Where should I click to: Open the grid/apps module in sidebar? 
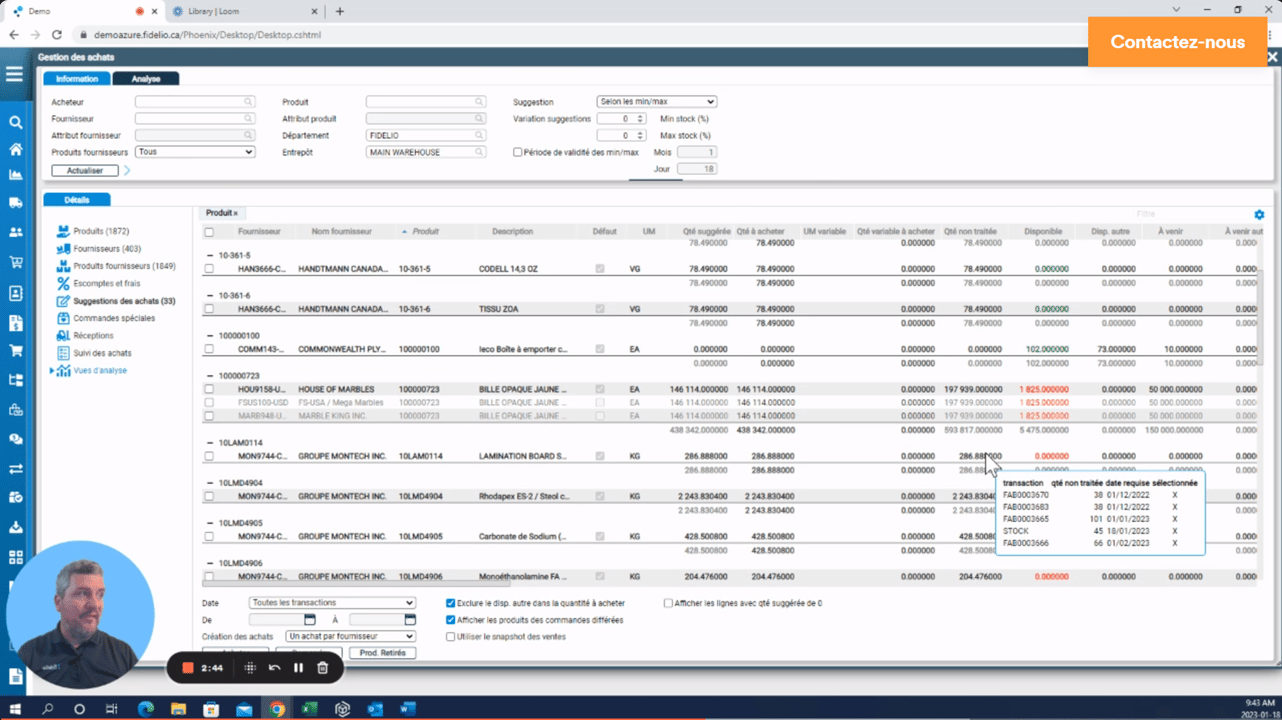click(15, 556)
